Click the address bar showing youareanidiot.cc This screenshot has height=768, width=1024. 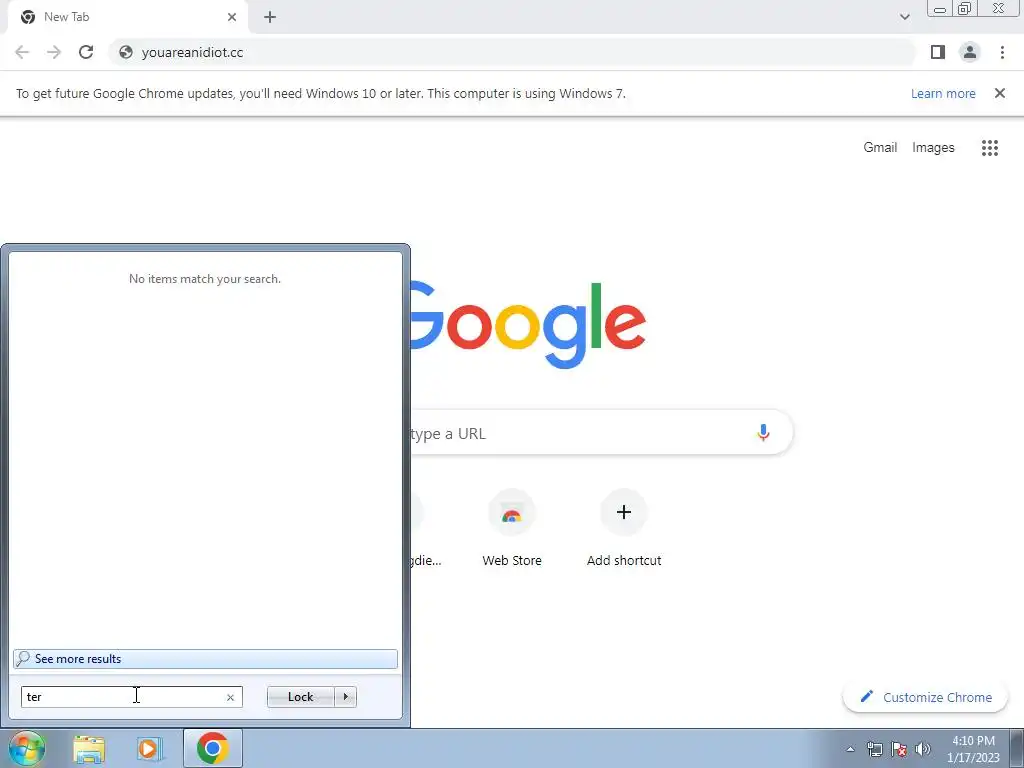[513, 52]
